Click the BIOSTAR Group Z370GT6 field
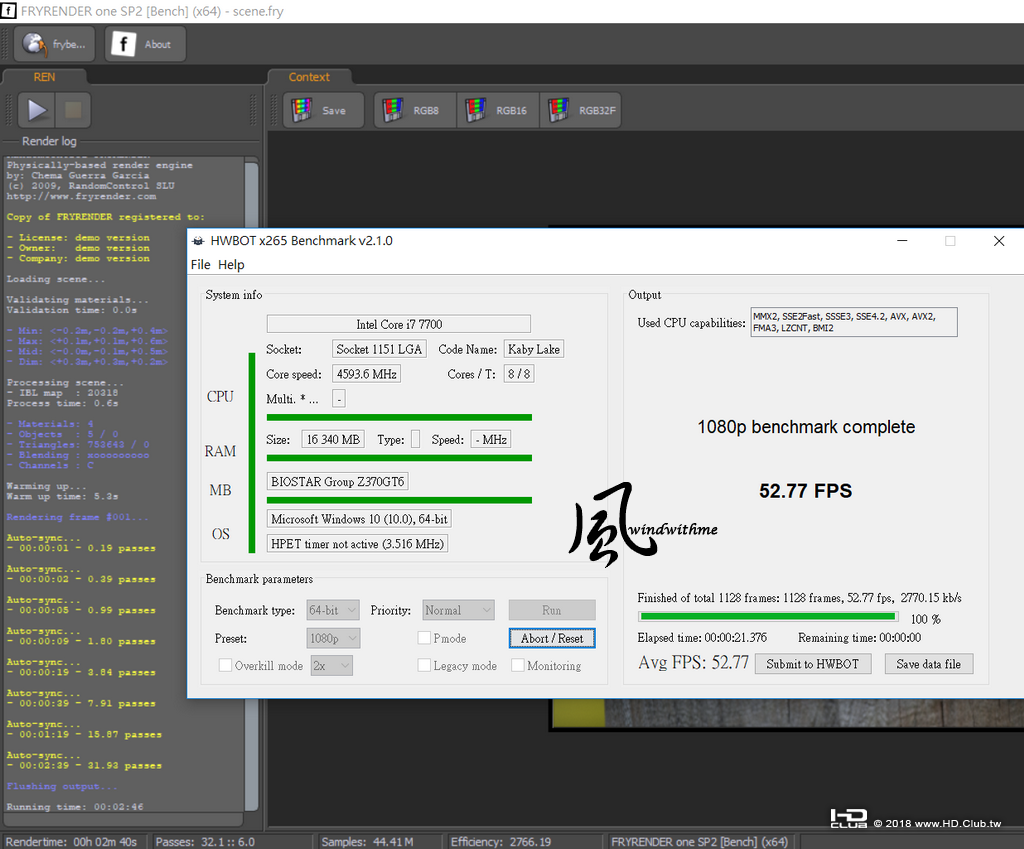This screenshot has height=849, width=1024. (338, 481)
